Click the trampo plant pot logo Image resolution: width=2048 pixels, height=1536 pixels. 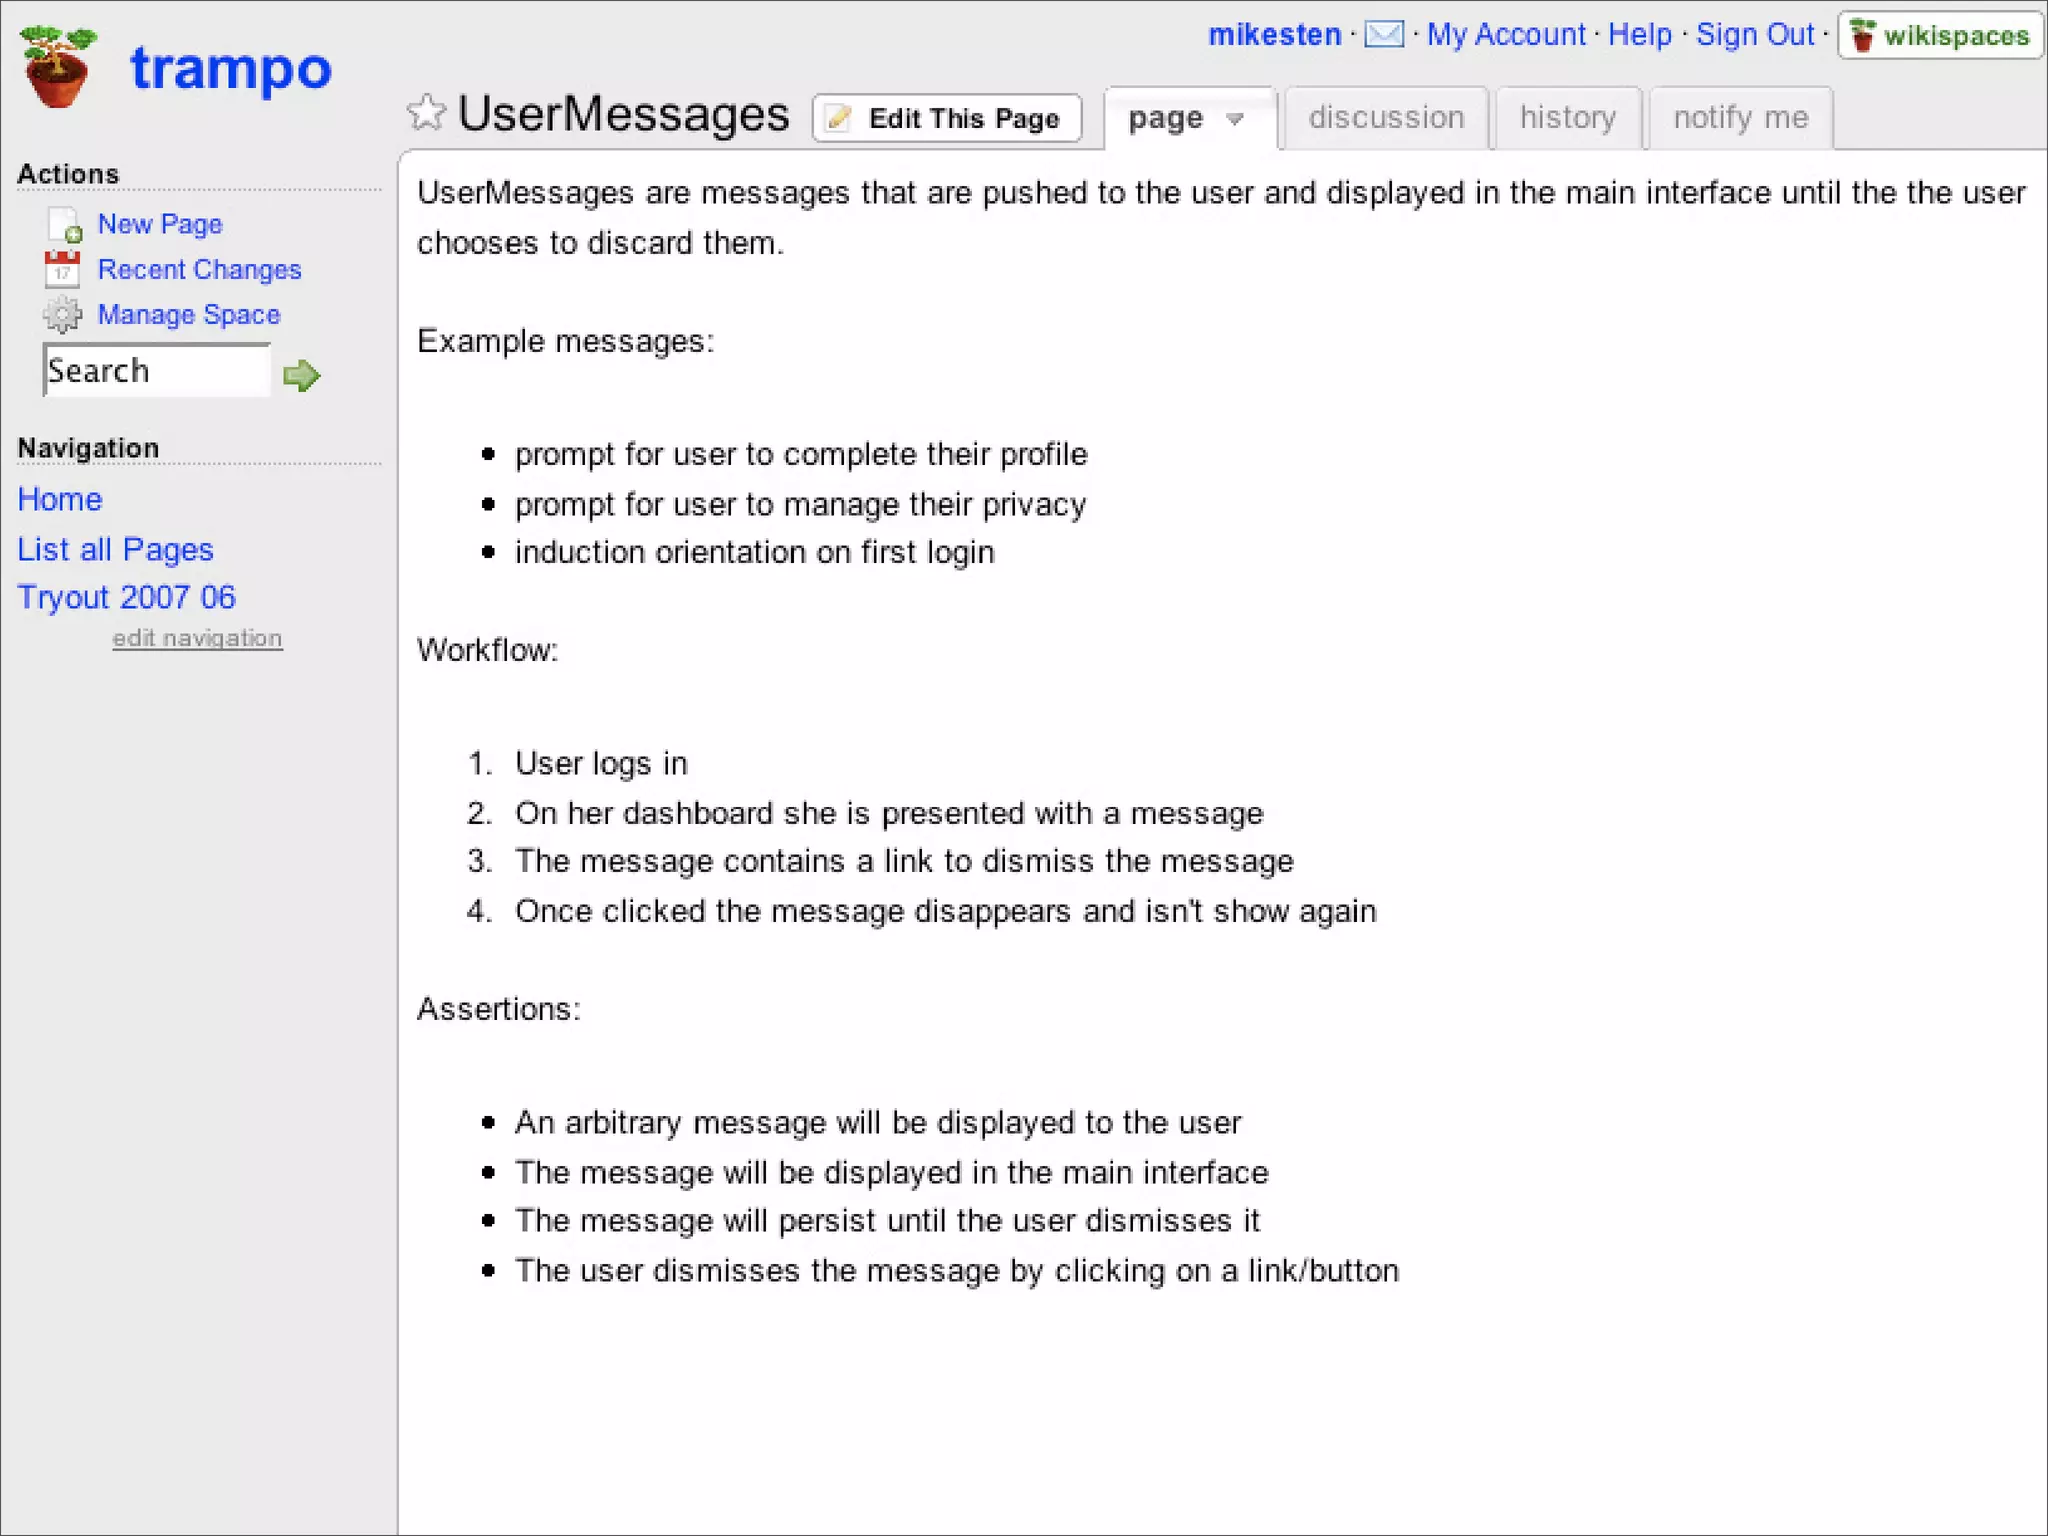pyautogui.click(x=58, y=68)
